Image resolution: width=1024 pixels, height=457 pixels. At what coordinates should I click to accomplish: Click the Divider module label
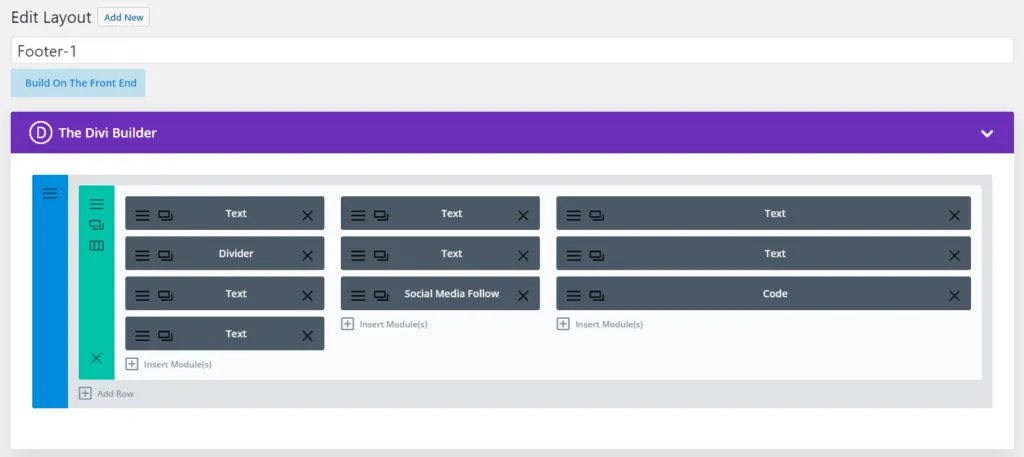(236, 253)
